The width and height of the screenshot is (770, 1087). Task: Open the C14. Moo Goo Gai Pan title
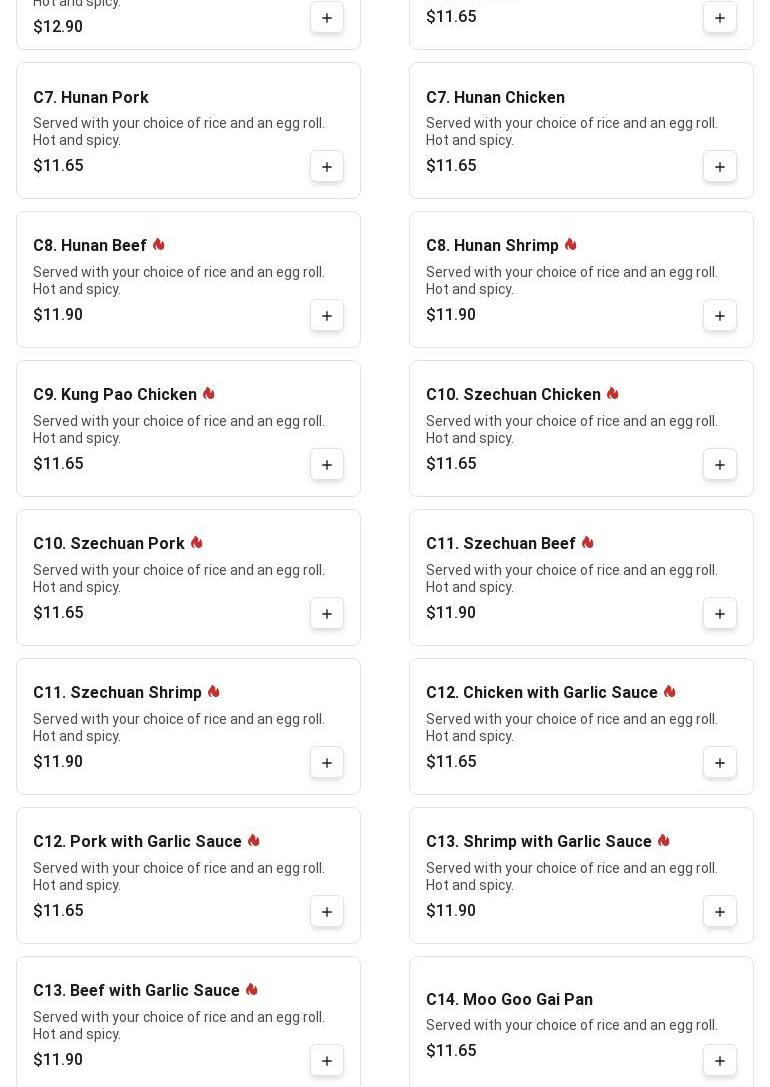coord(509,999)
